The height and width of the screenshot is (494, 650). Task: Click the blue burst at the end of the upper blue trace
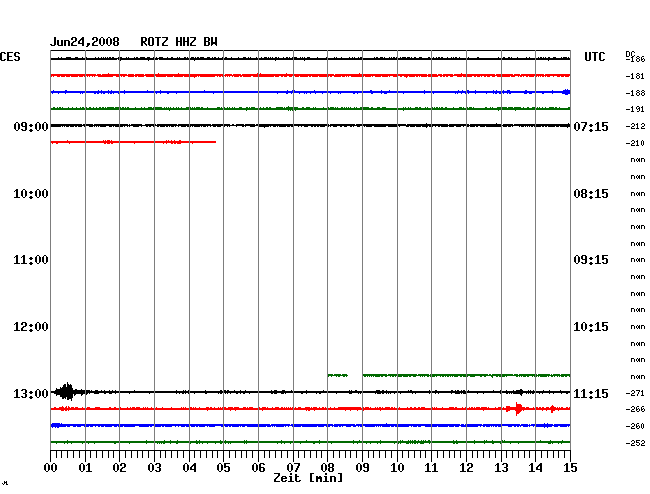pyautogui.click(x=566, y=92)
